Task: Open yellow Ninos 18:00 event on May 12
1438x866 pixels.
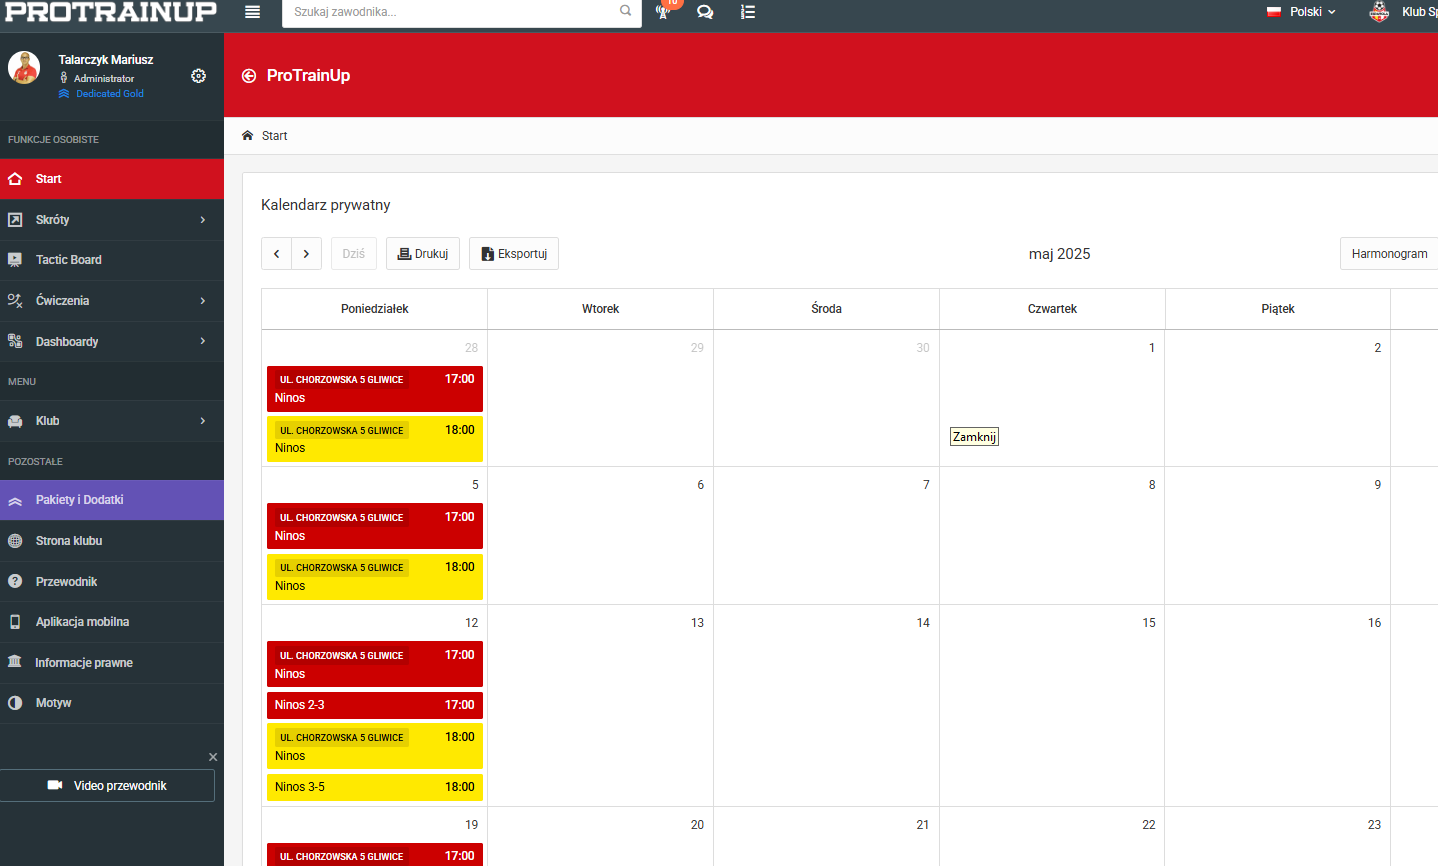Action: coord(375,746)
